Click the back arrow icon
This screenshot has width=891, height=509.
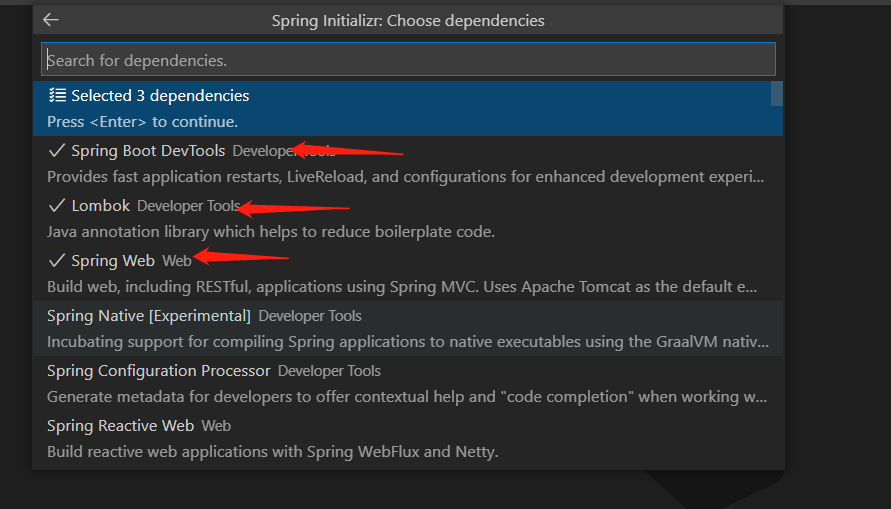[x=51, y=20]
